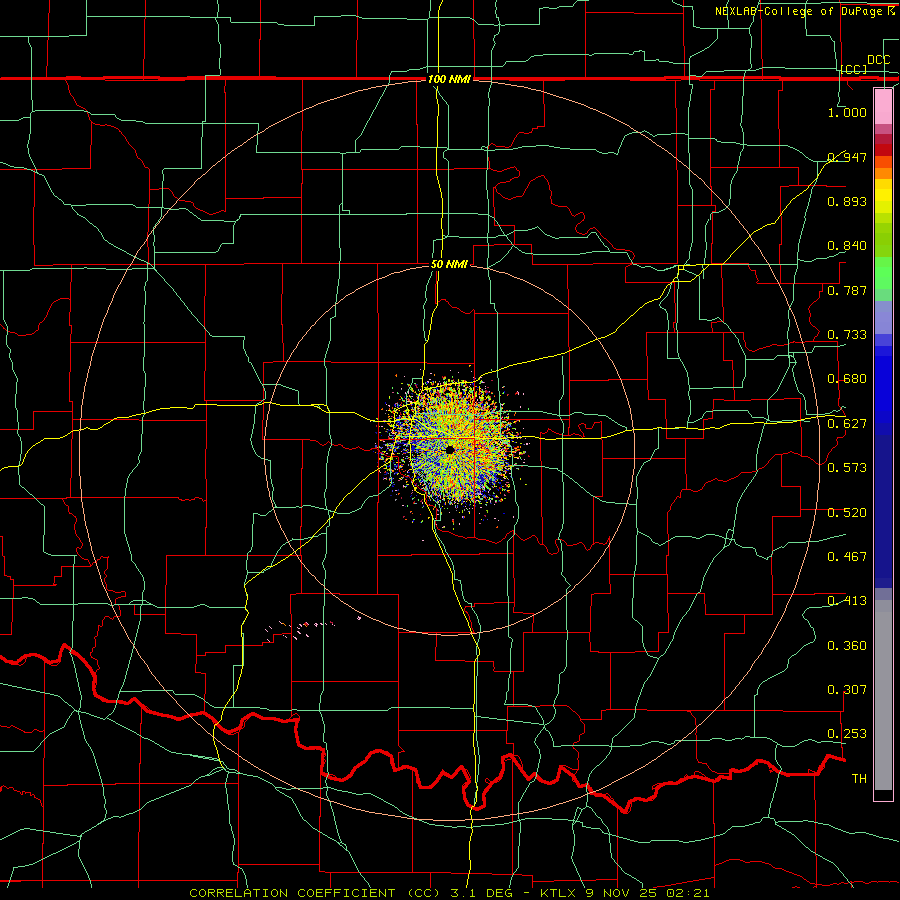Click the DCC label above the color scale
This screenshot has height=900, width=900.
(878, 60)
